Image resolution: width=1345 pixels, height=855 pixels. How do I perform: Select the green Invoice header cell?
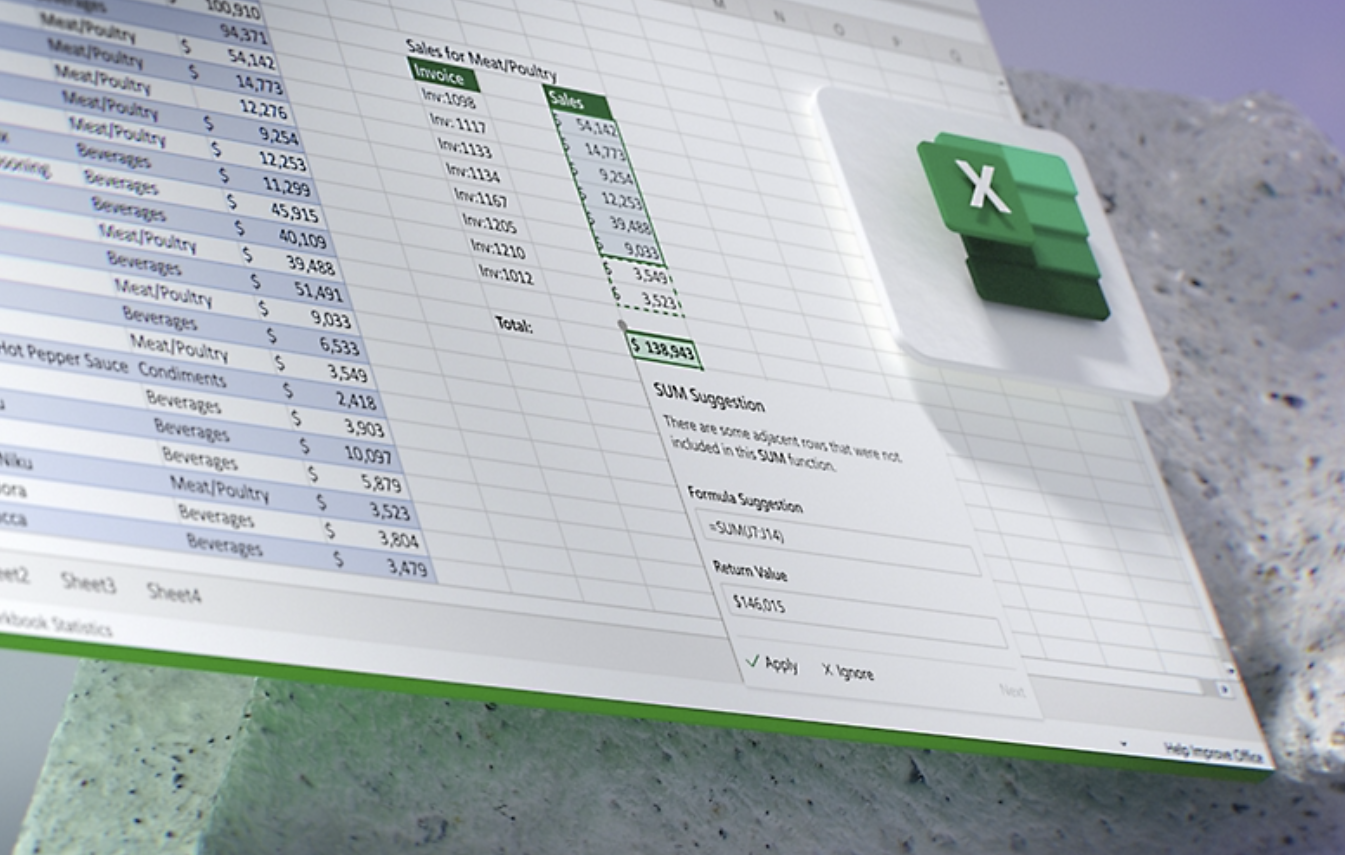(444, 75)
